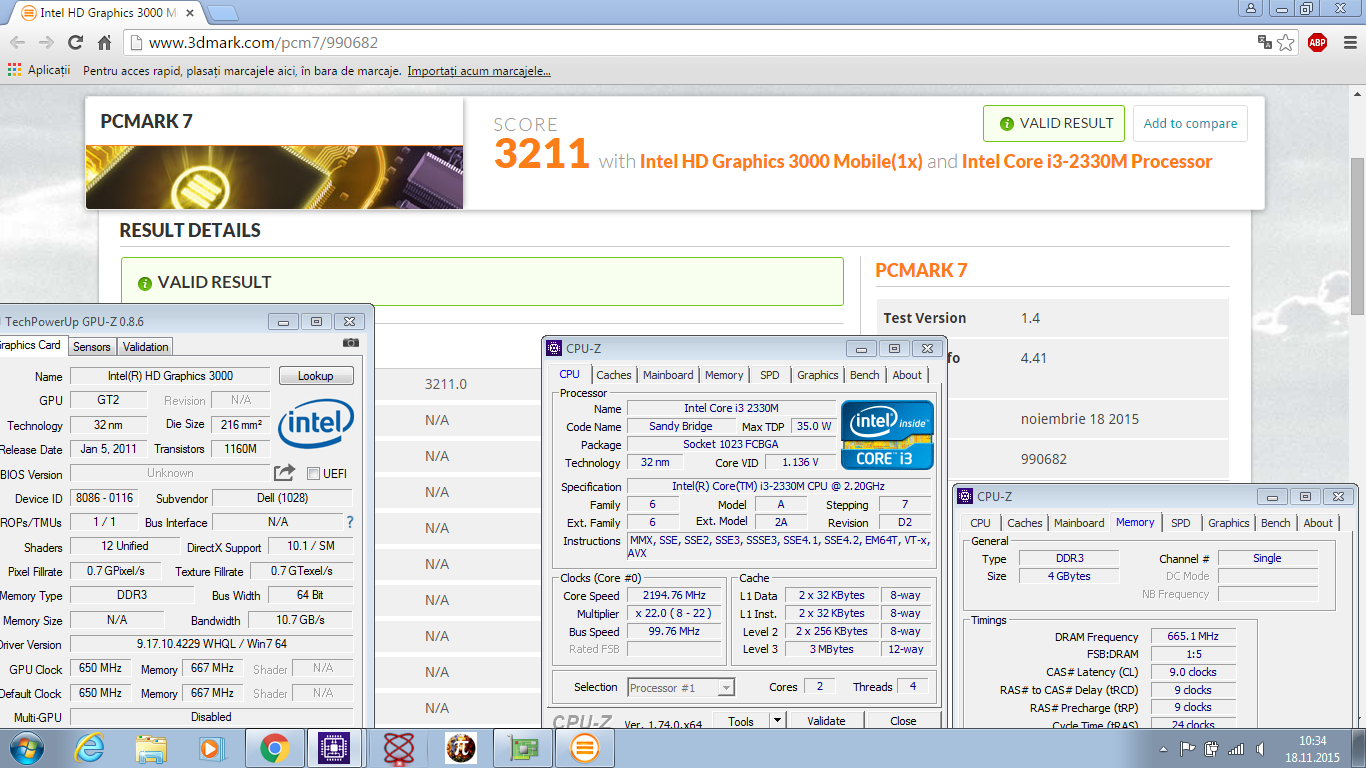Open SPD tab in CPU-Z processor window
Screen dimensions: 1366x768
[x=769, y=375]
